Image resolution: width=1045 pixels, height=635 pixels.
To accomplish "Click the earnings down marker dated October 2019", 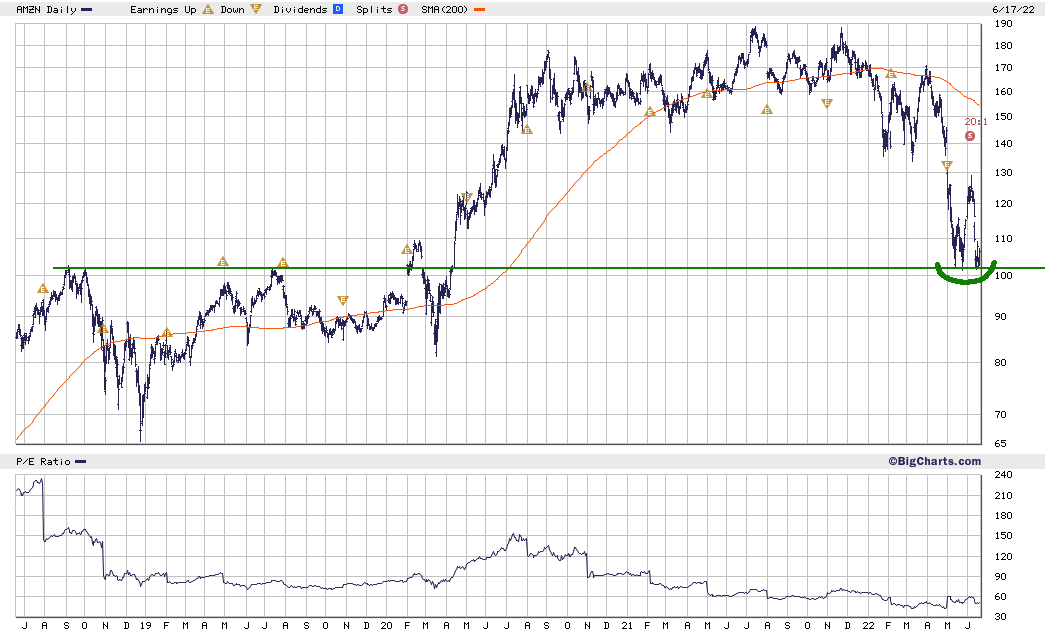I will 343,301.
